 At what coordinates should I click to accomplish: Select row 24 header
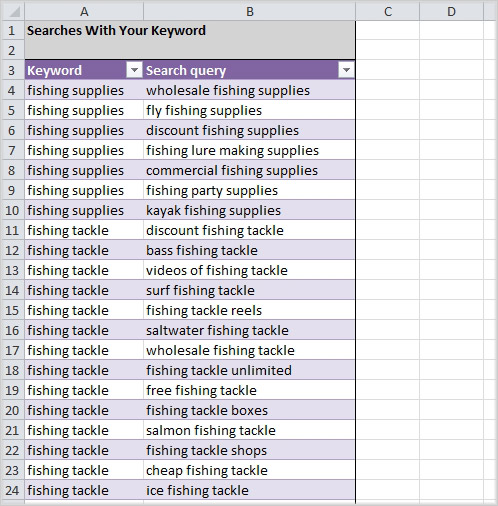point(13,490)
